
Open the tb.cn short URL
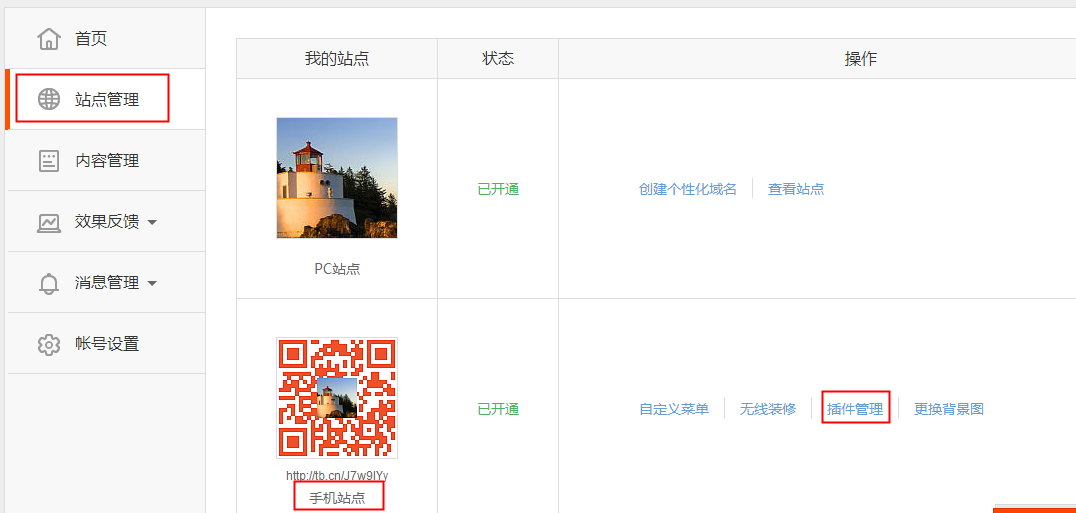pyautogui.click(x=337, y=475)
